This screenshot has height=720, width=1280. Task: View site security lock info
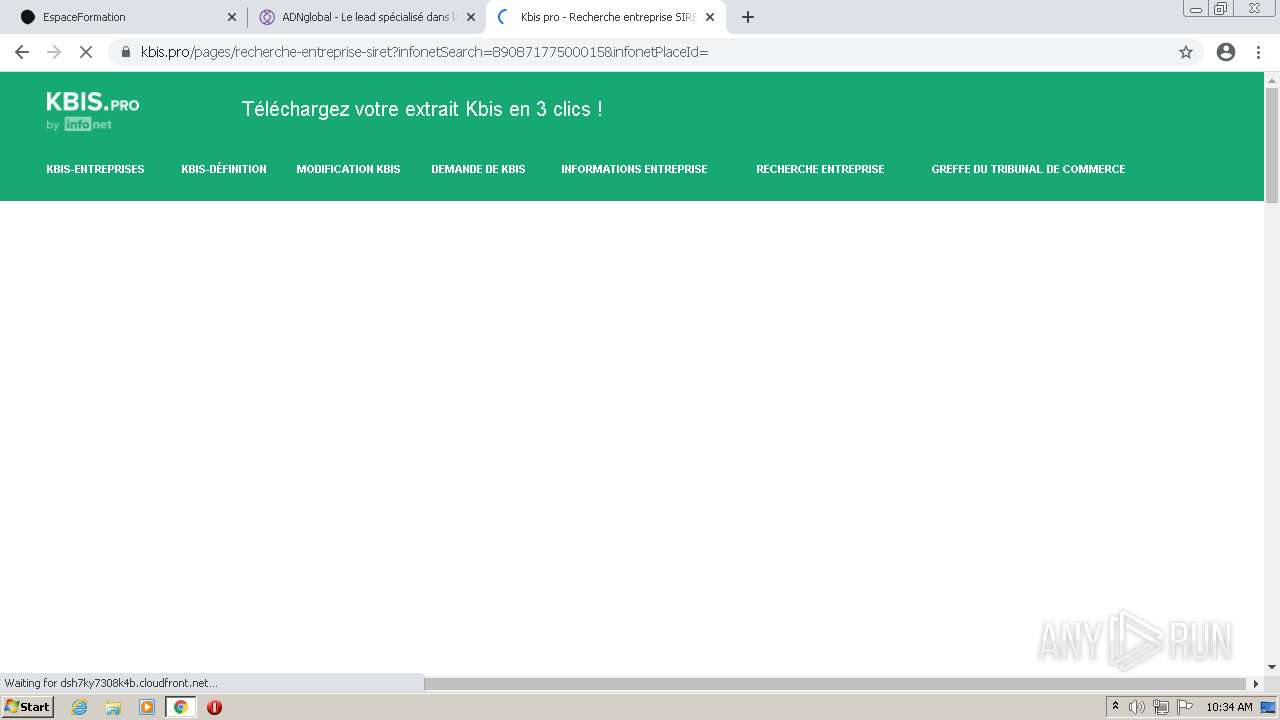[x=126, y=52]
